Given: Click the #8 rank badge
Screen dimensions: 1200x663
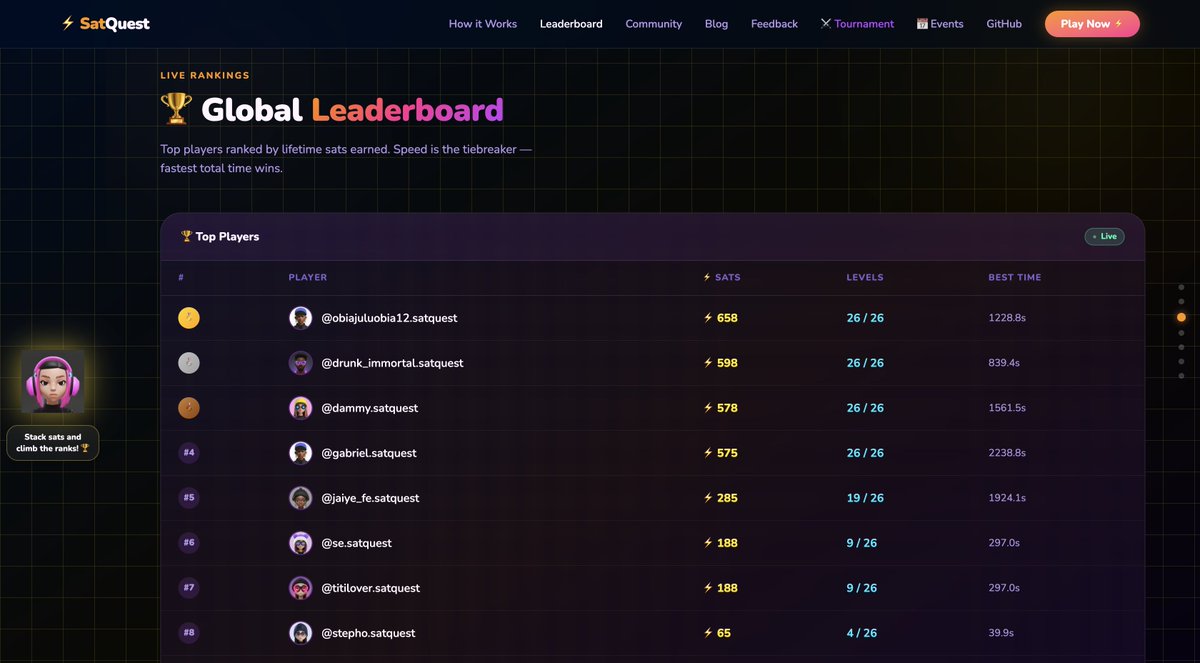Looking at the screenshot, I should [189, 633].
